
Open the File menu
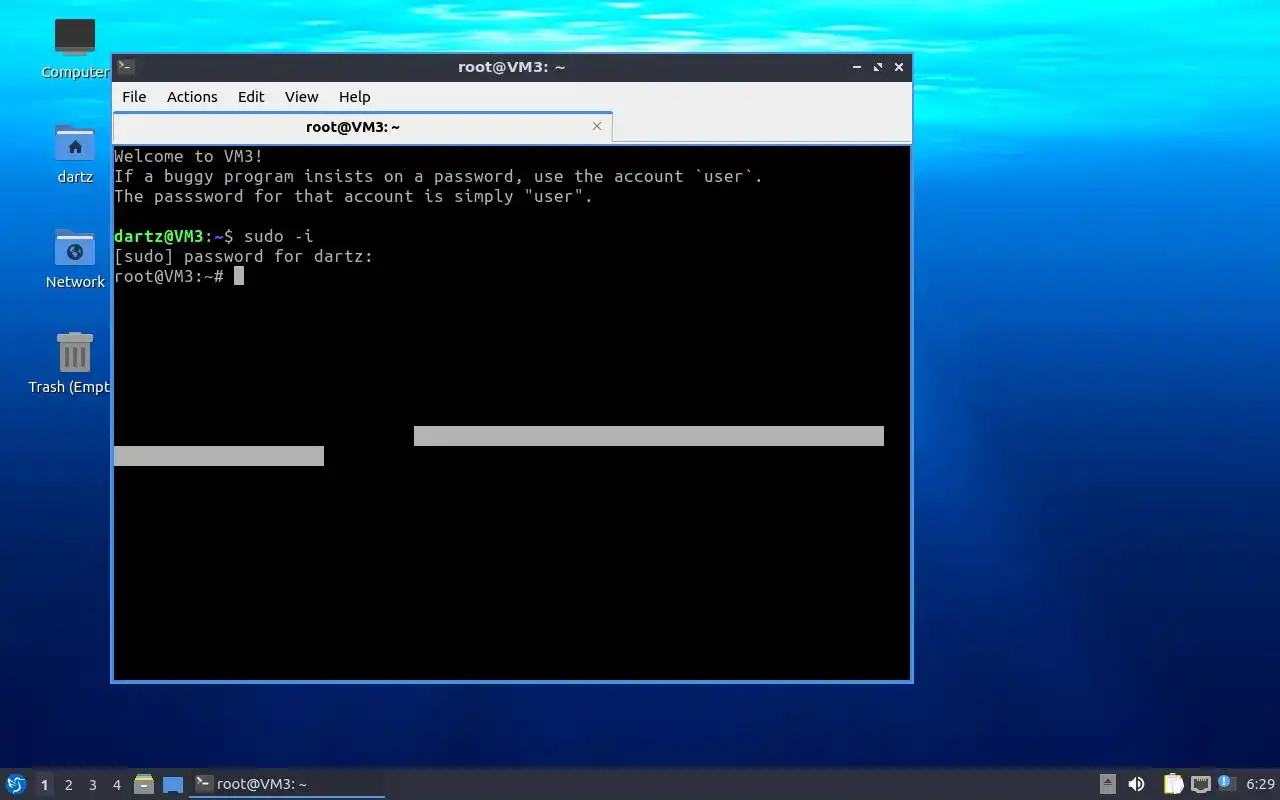click(x=134, y=97)
